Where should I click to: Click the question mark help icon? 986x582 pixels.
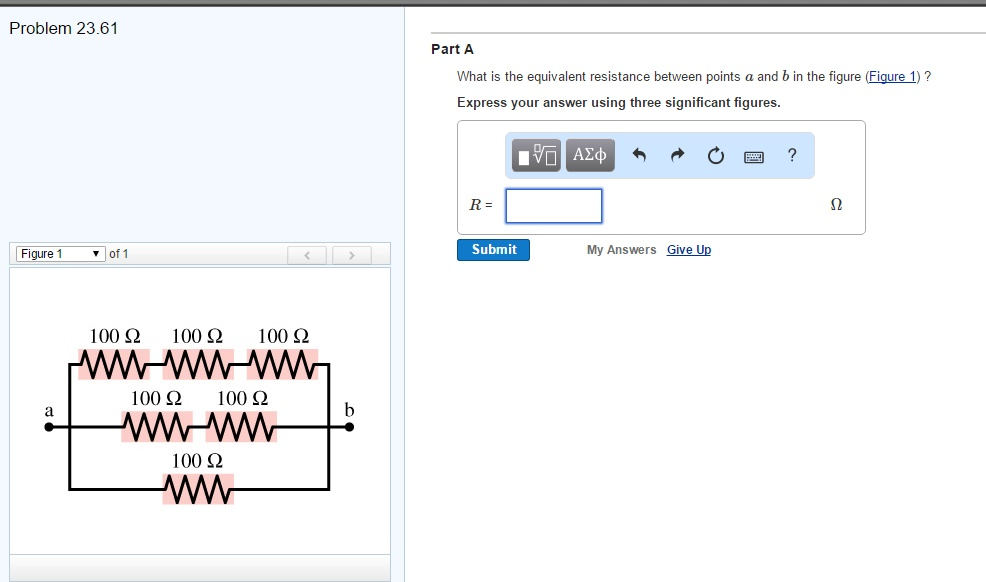[791, 155]
